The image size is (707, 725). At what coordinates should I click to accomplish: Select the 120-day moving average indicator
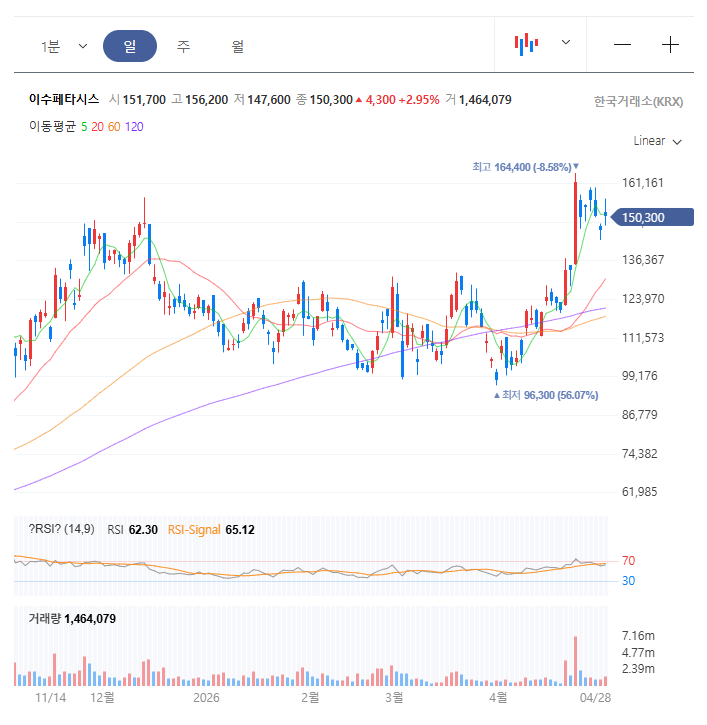click(134, 127)
